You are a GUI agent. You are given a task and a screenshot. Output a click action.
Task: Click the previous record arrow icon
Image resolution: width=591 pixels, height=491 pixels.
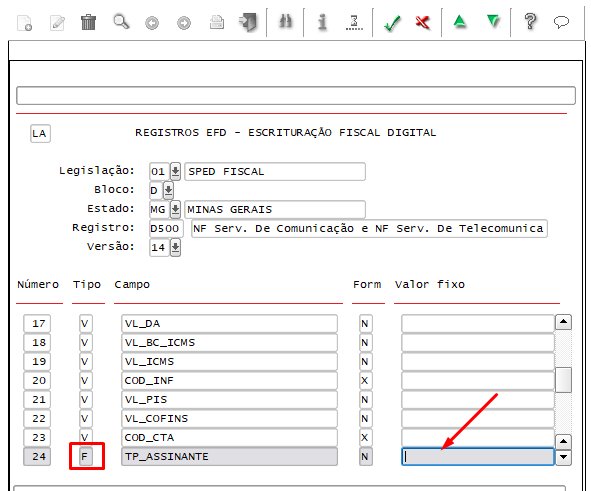point(152,23)
